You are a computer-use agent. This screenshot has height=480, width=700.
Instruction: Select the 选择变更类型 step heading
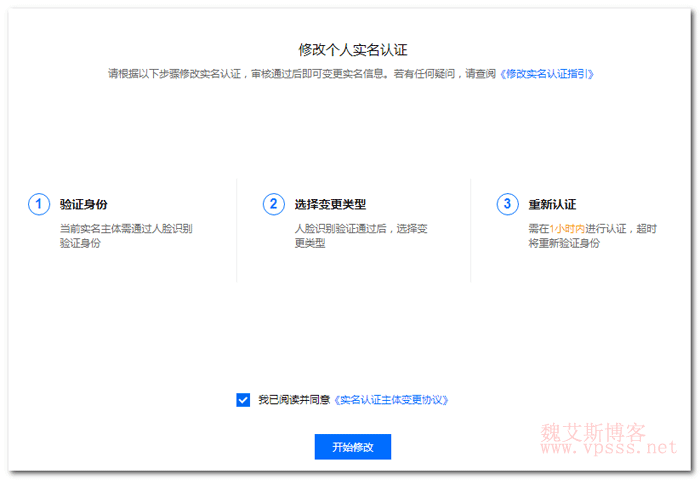click(329, 204)
